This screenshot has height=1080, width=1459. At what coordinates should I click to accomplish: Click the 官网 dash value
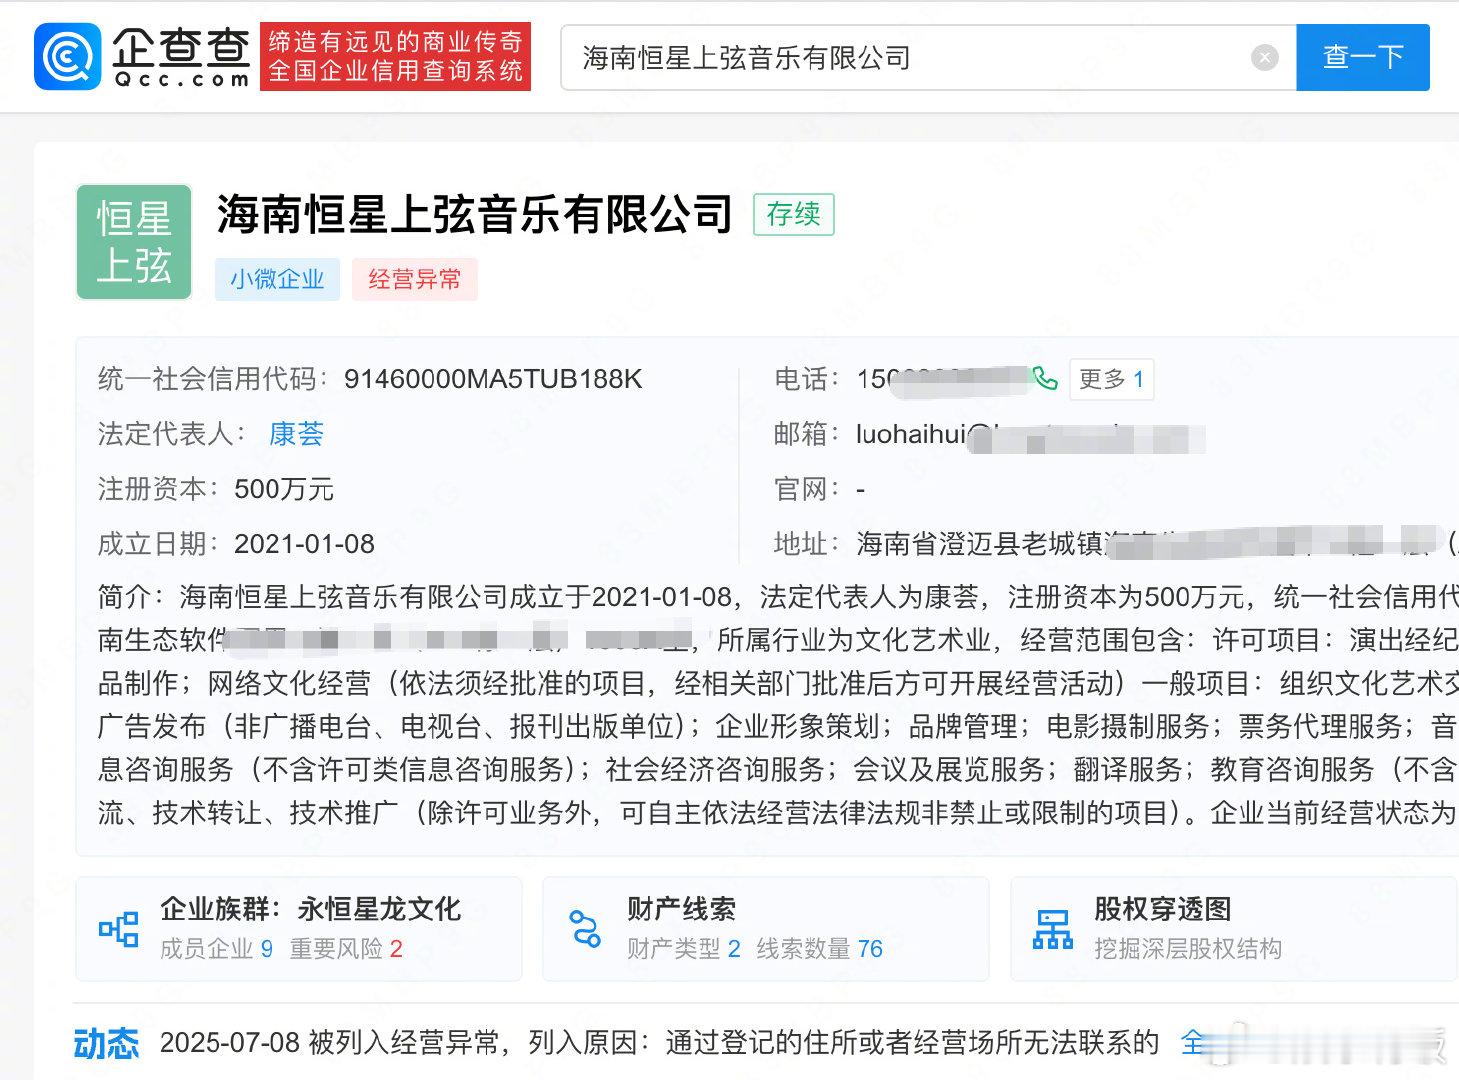pos(861,489)
